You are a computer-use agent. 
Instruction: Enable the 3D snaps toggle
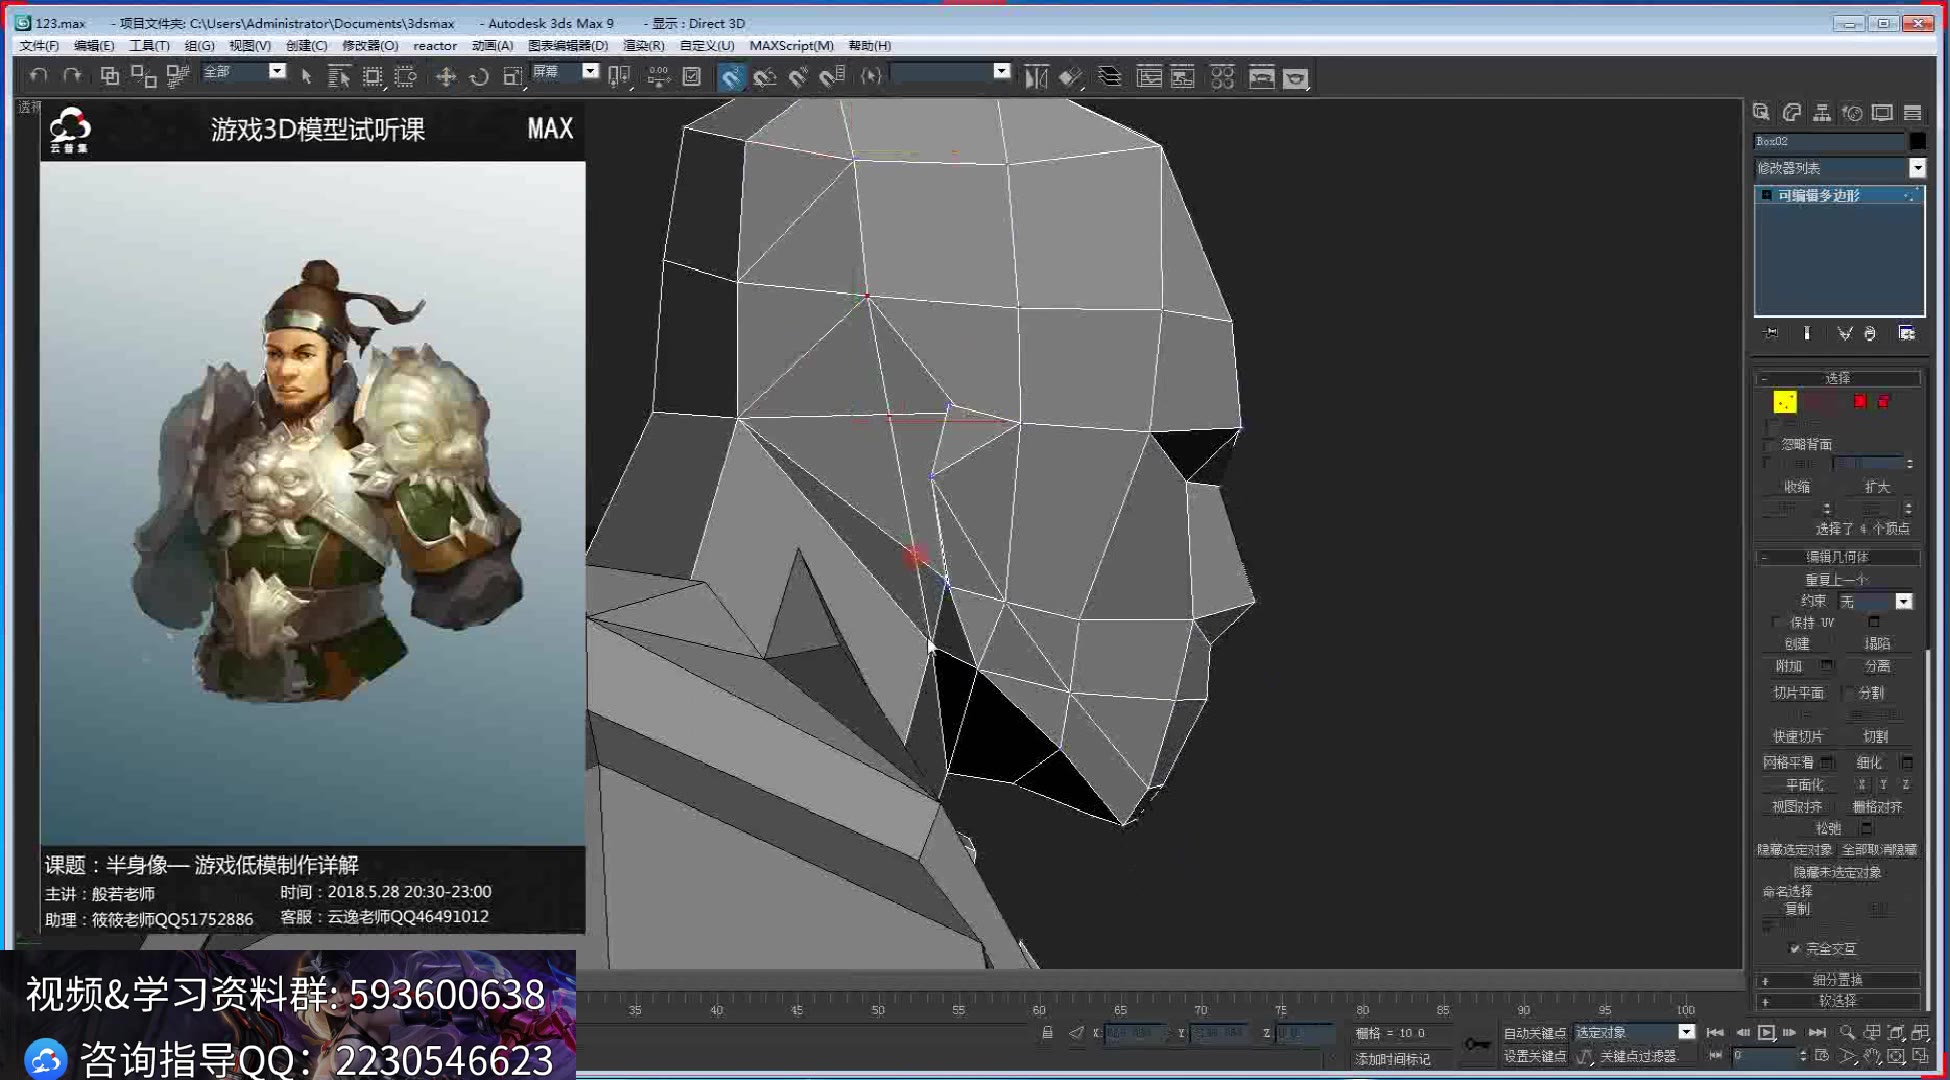point(731,76)
